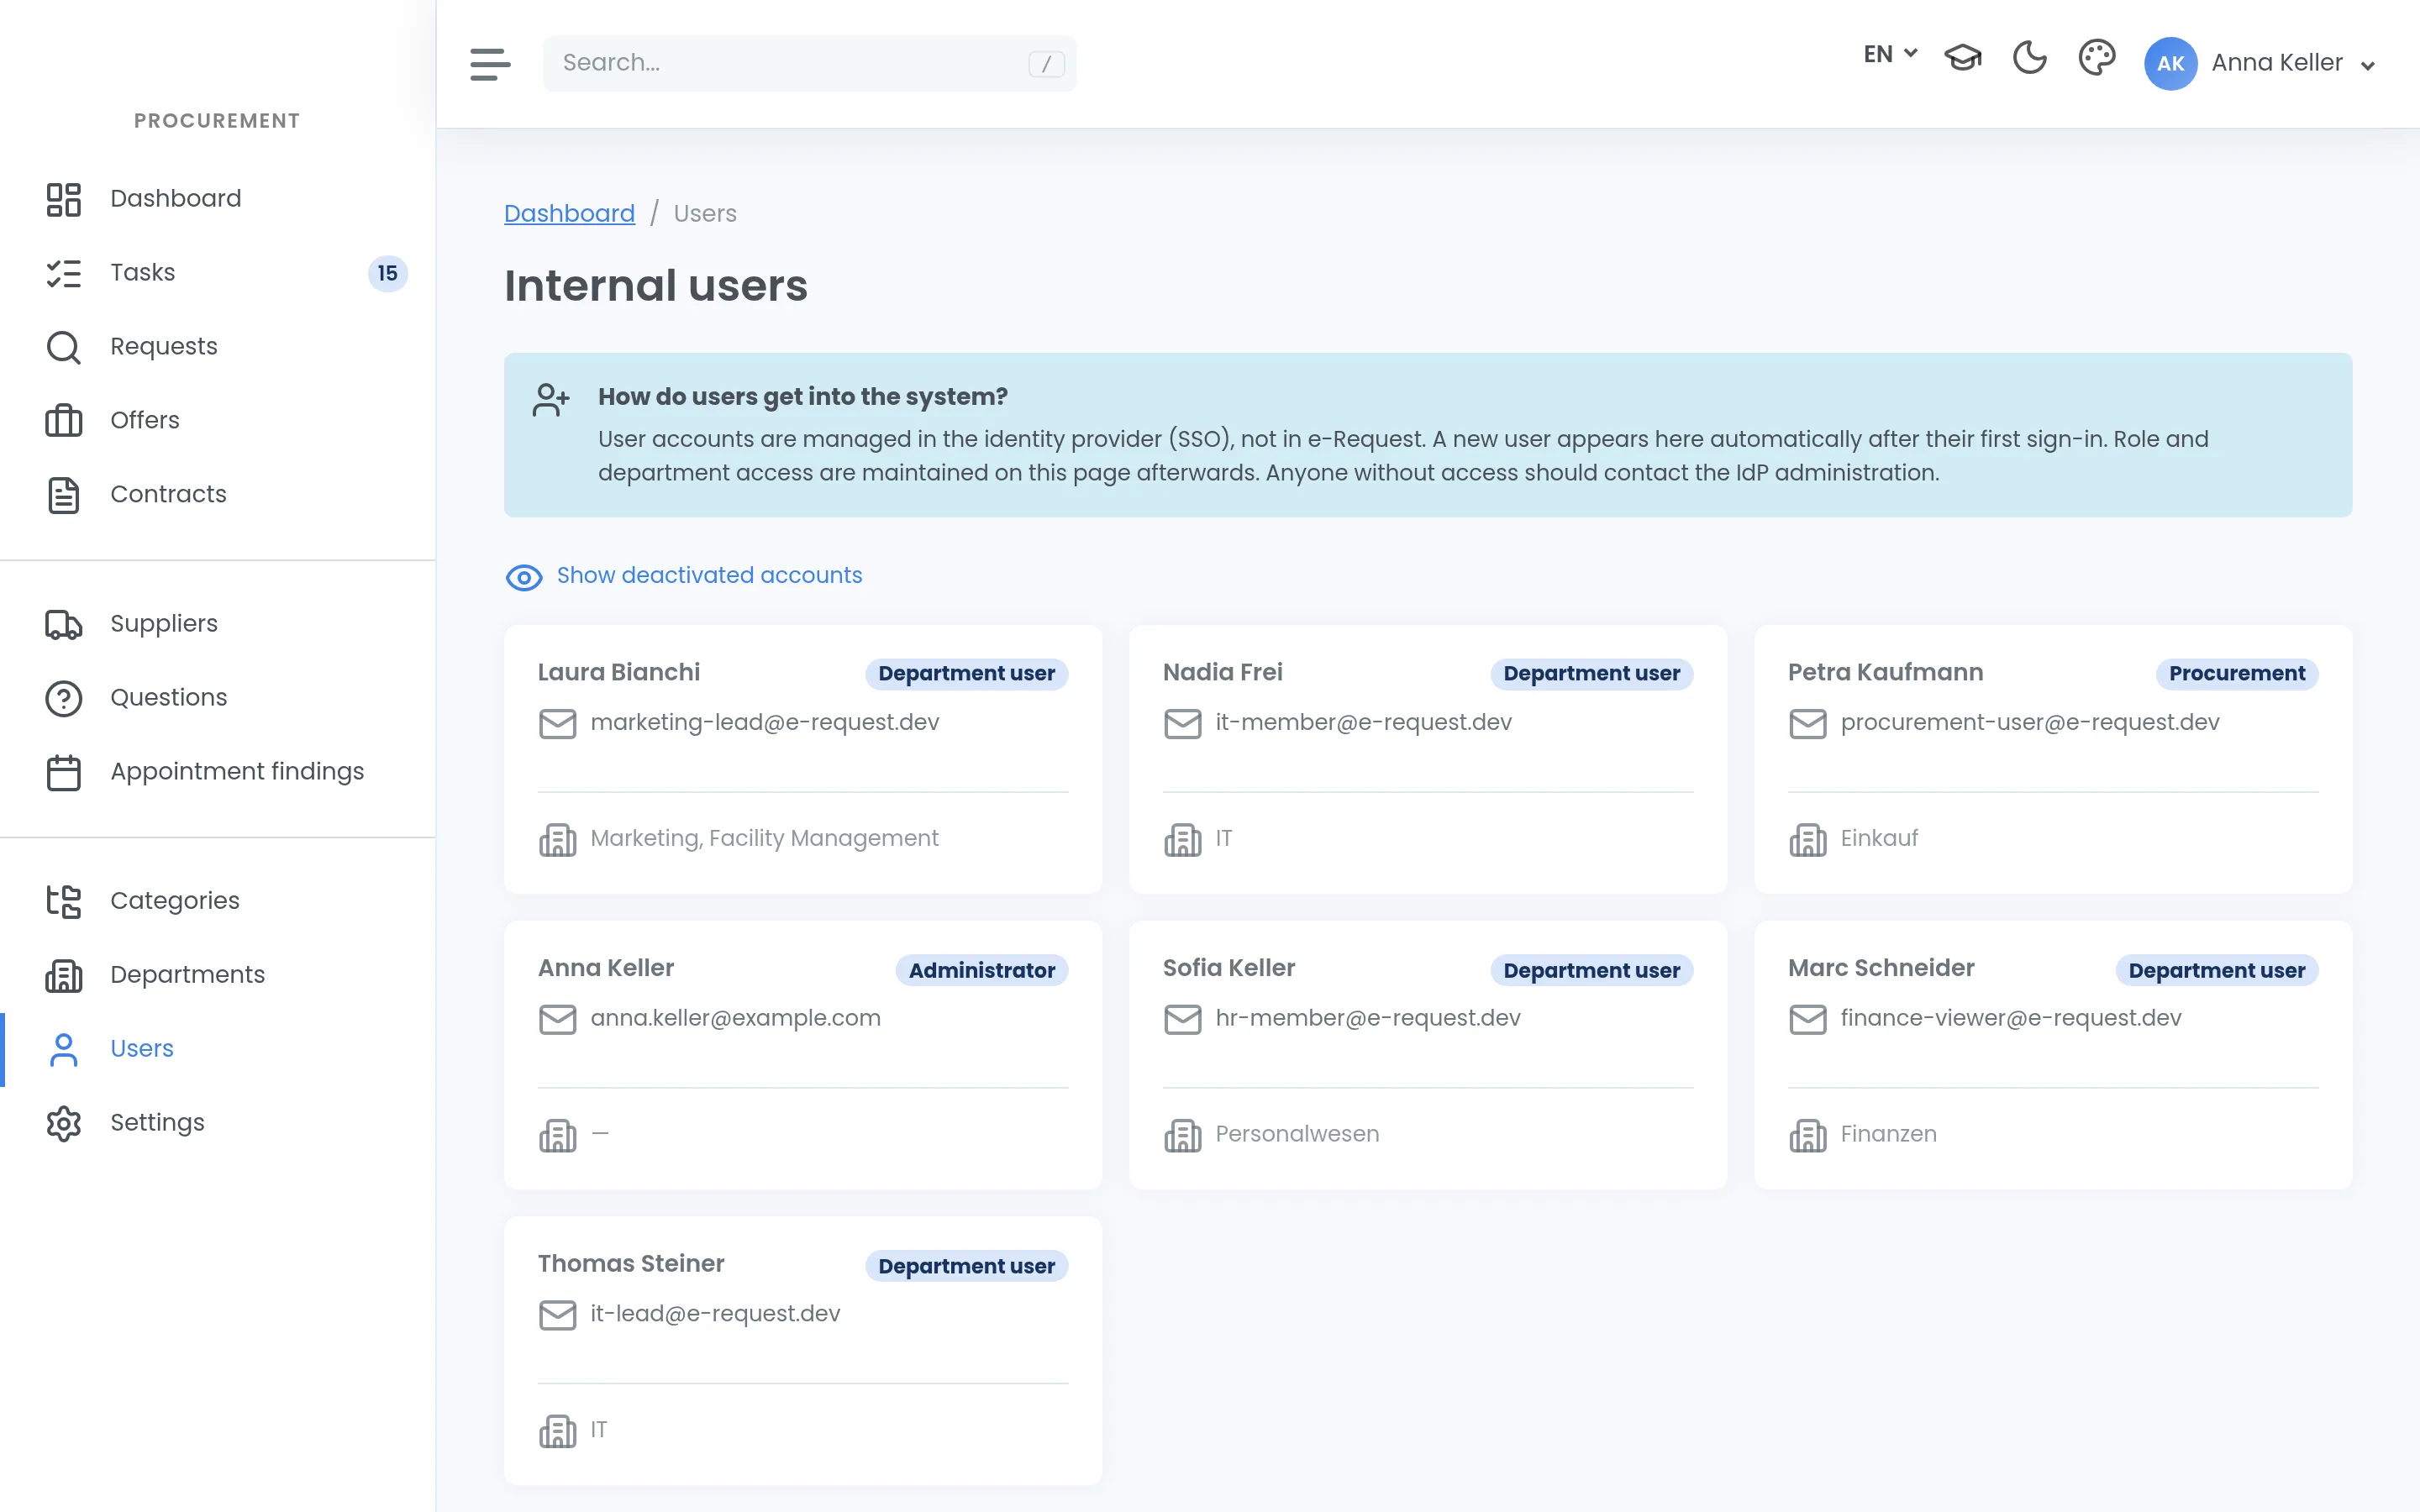
Task: Toggle the sidebar hamburger menu
Action: (x=490, y=64)
